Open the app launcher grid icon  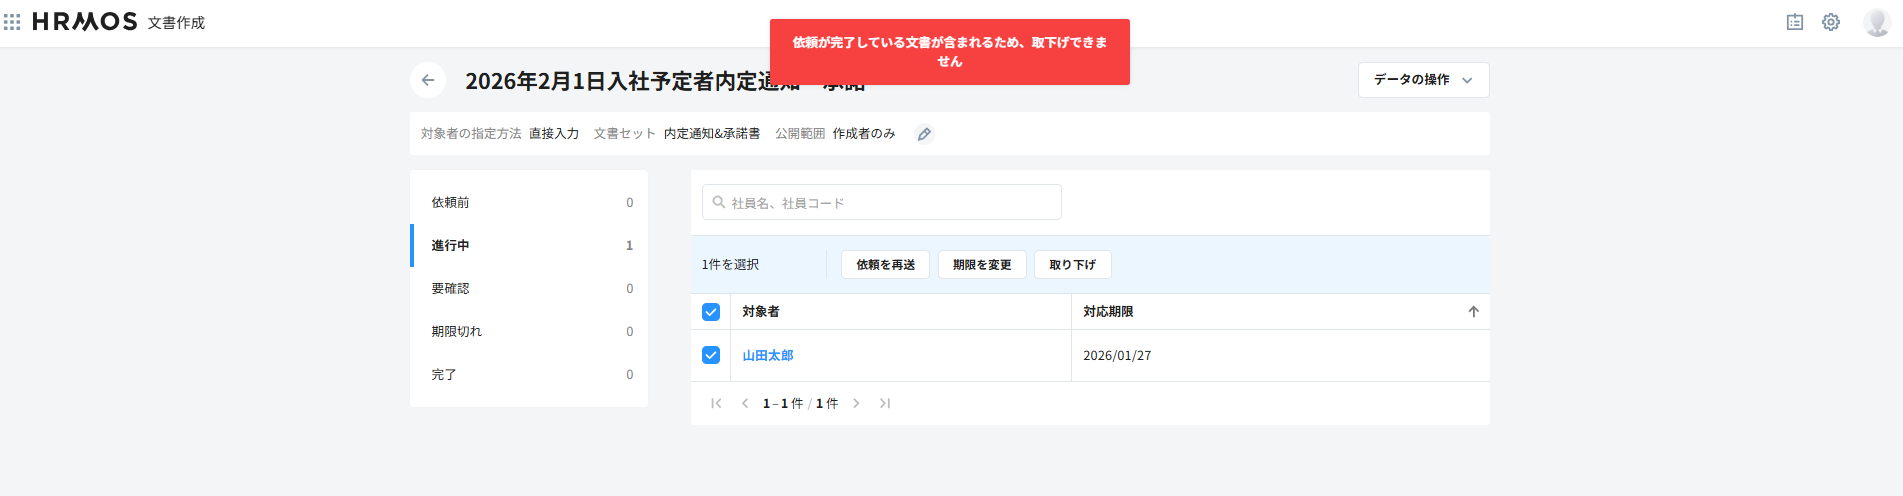(12, 22)
